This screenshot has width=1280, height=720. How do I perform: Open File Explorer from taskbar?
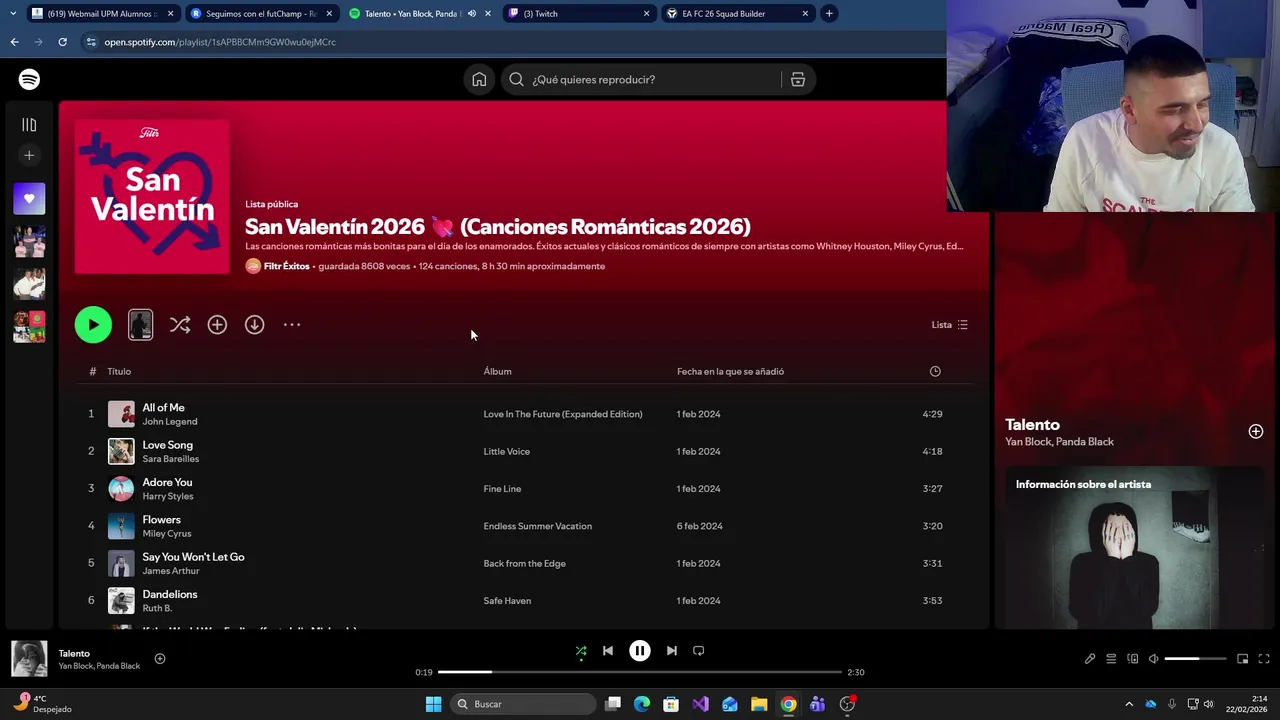759,704
